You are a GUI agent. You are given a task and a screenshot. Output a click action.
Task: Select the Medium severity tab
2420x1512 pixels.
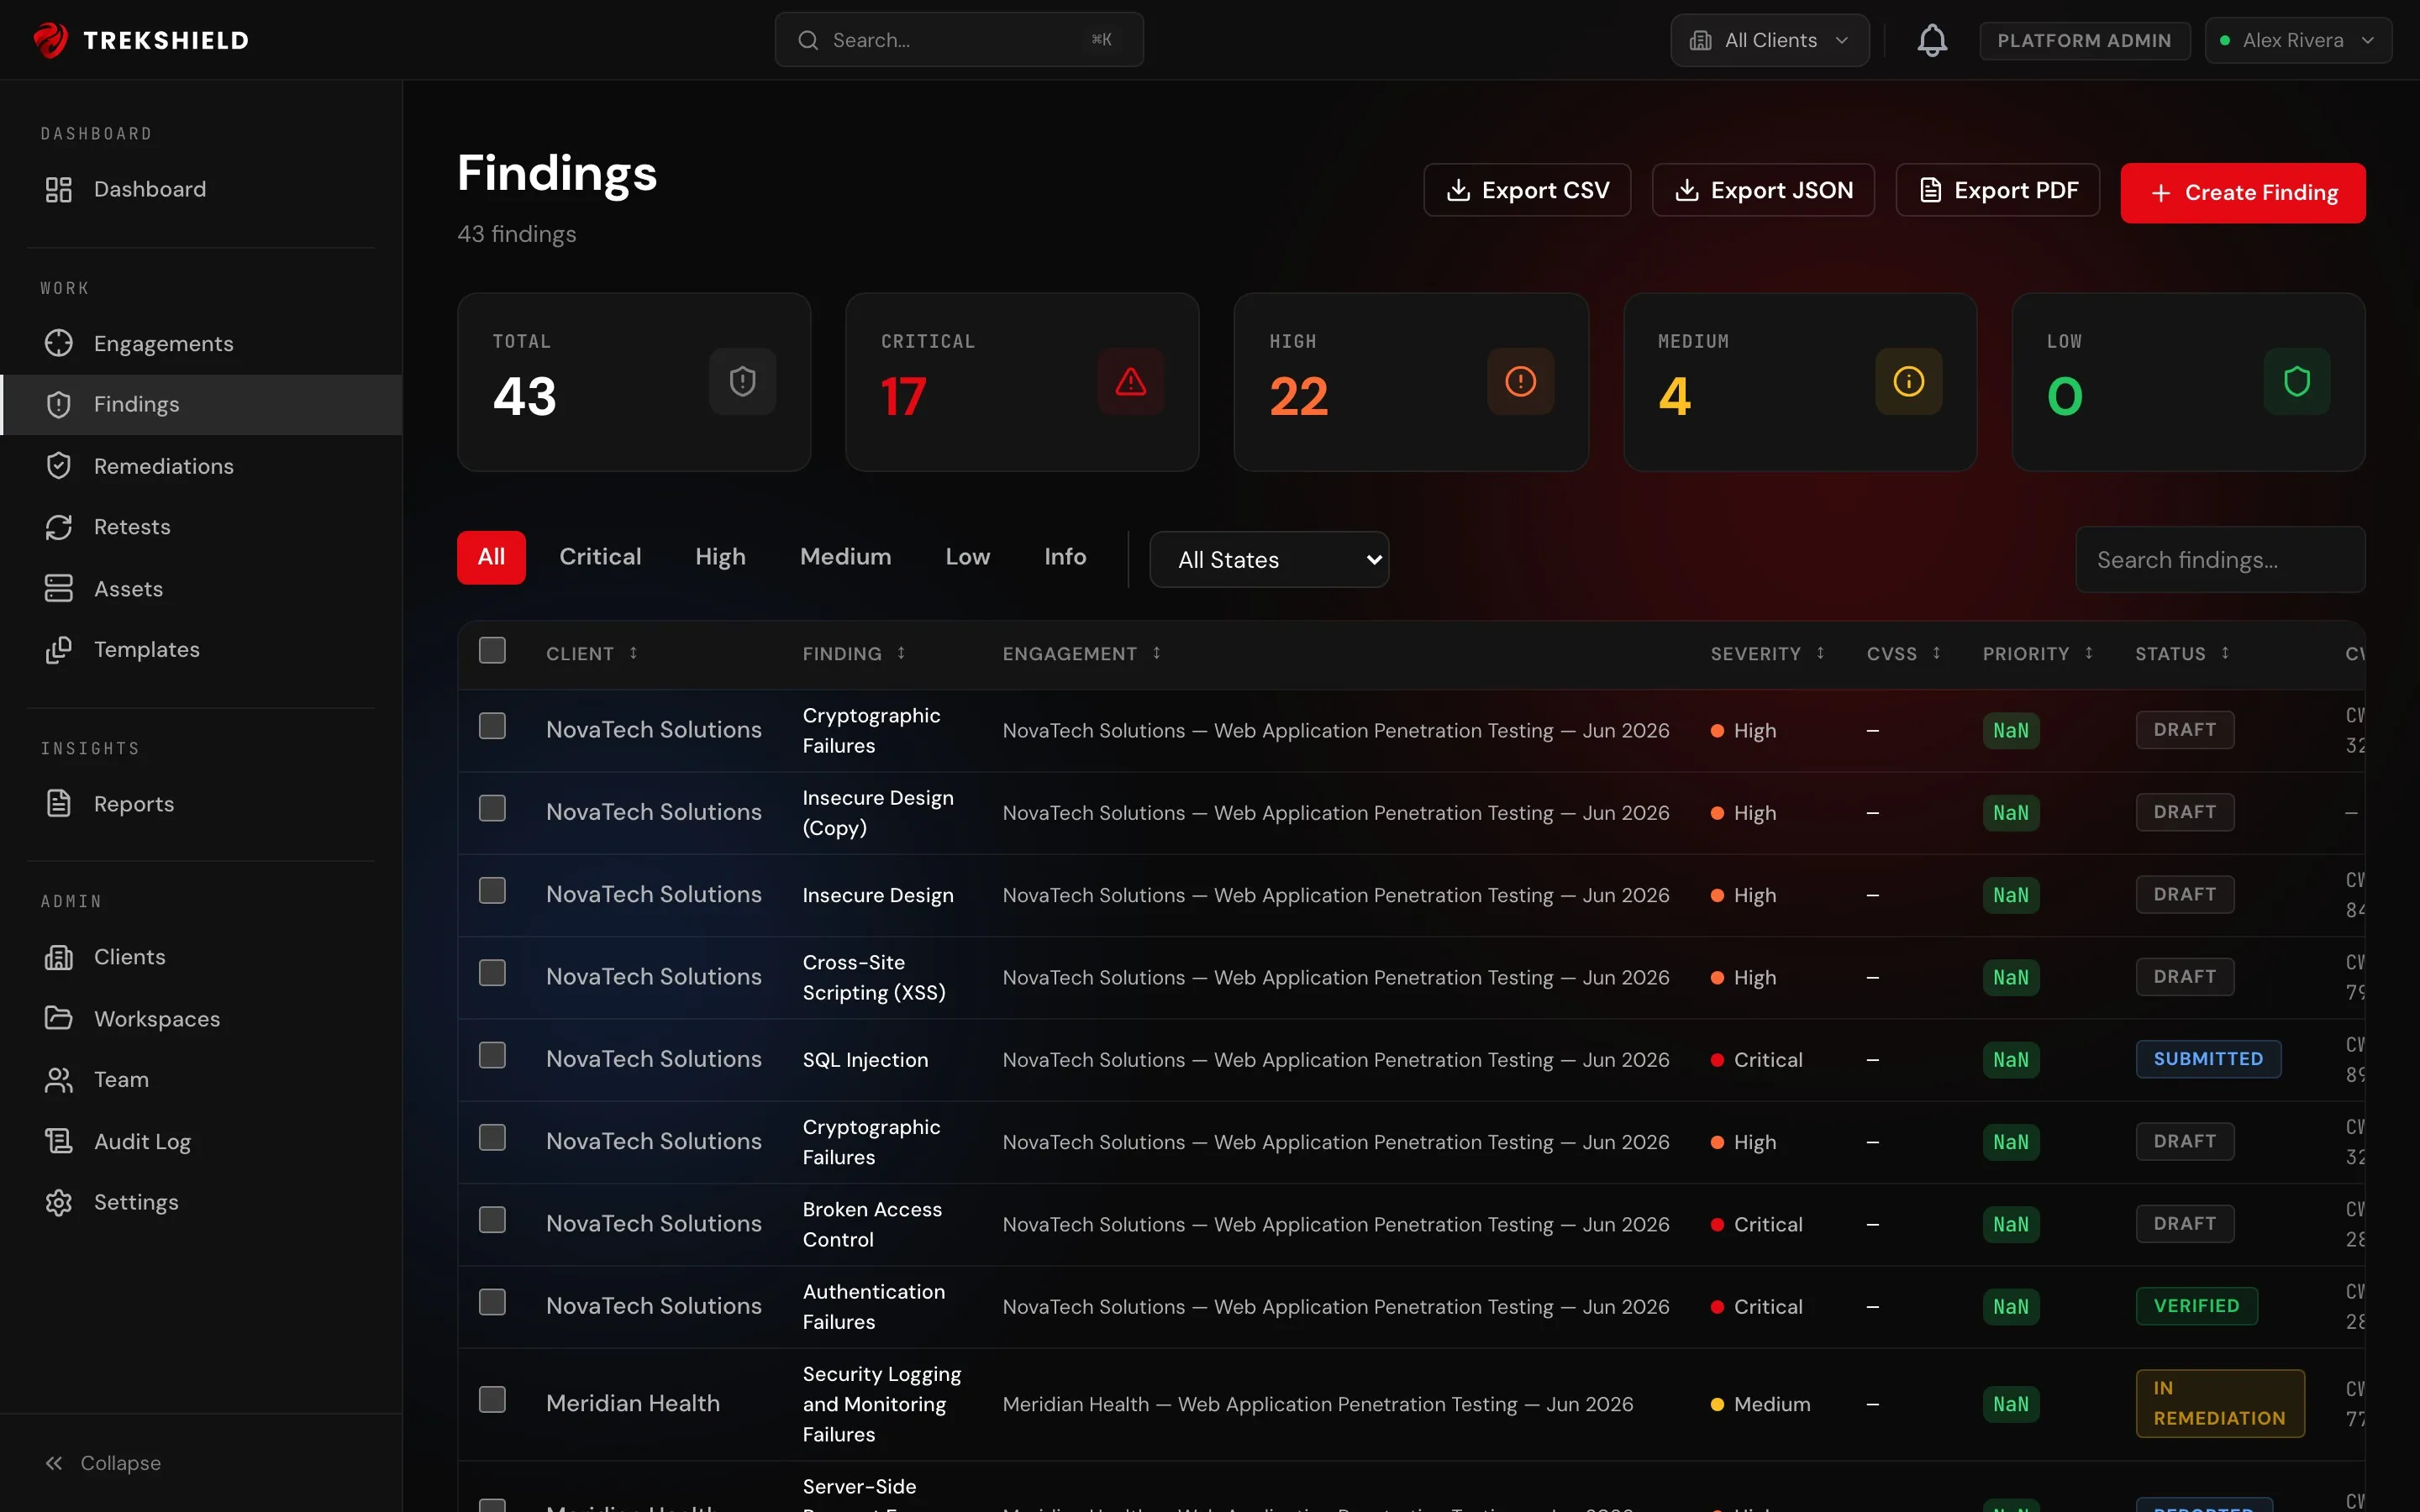(x=845, y=557)
